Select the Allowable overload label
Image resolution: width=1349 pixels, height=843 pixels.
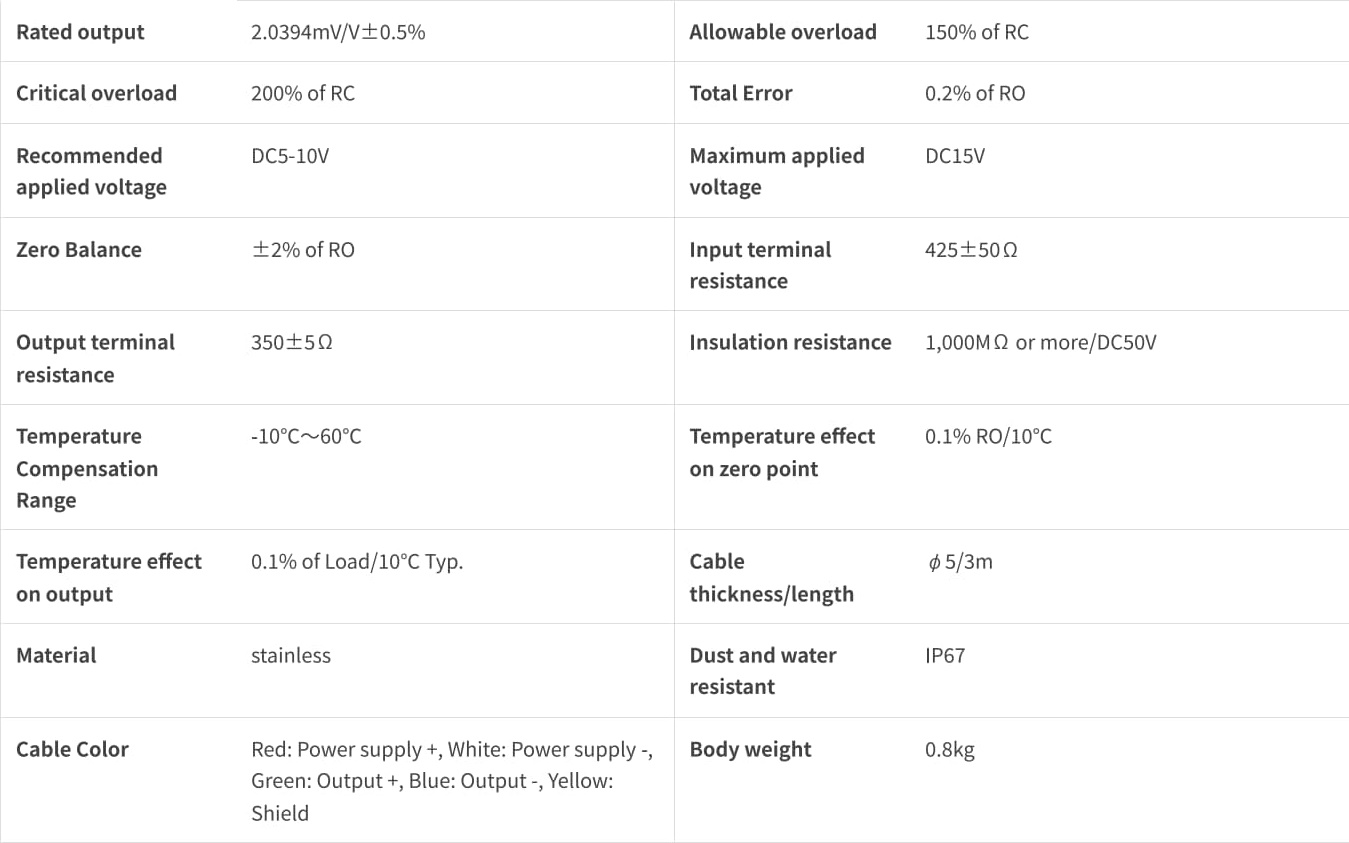783,32
